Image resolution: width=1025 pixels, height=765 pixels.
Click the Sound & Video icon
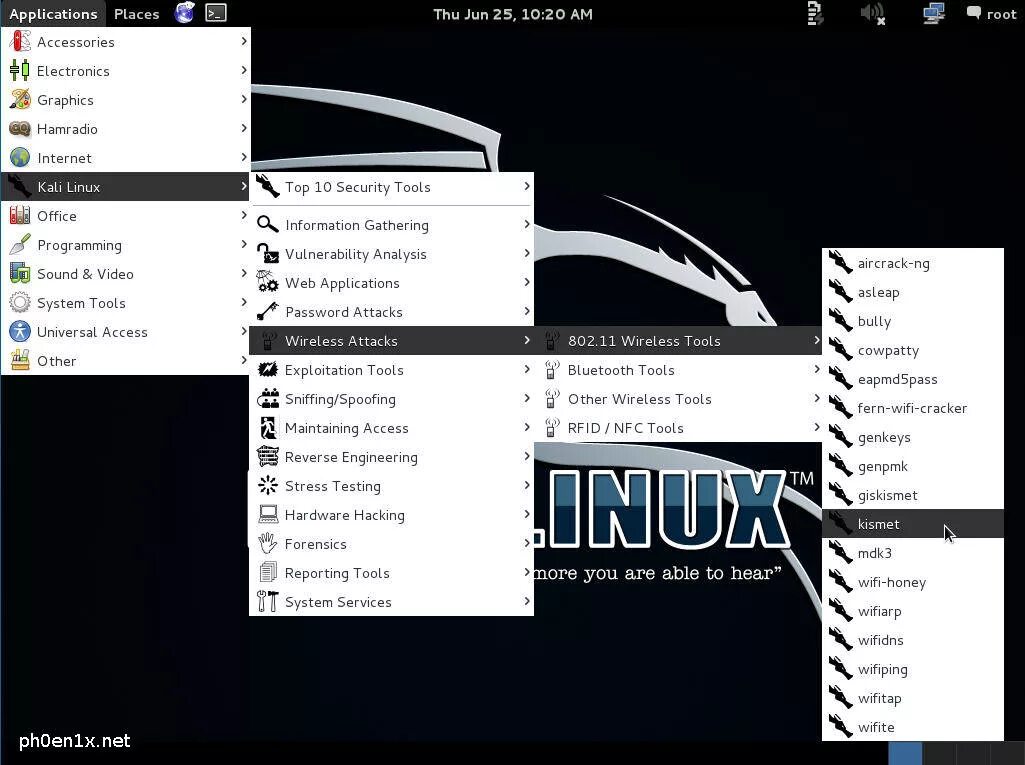click(20, 273)
